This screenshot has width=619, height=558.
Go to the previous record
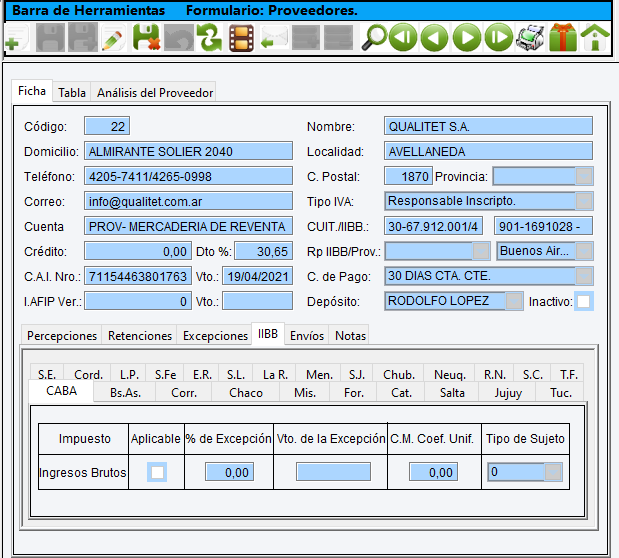434,38
